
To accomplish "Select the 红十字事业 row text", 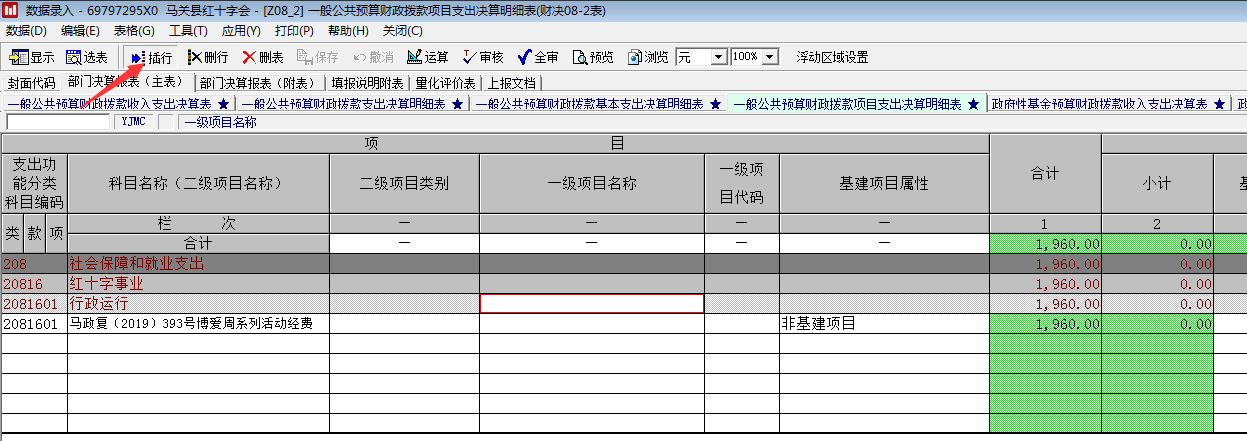I will tap(106, 284).
